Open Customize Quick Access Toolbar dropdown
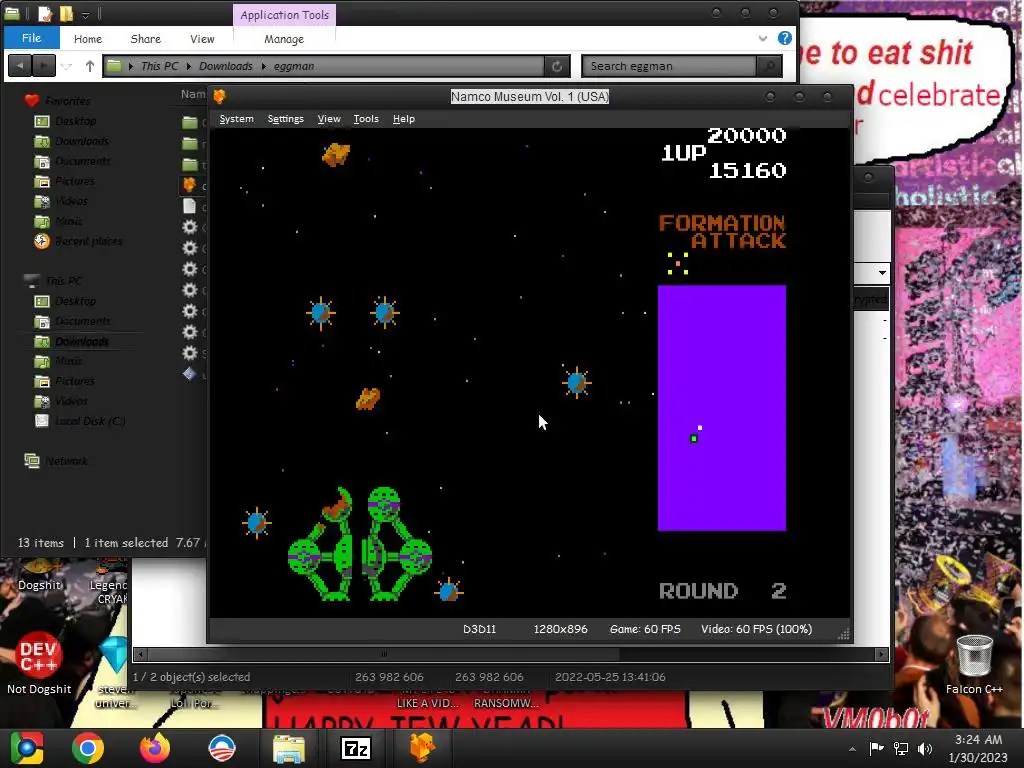This screenshot has height=768, width=1024. (x=86, y=14)
